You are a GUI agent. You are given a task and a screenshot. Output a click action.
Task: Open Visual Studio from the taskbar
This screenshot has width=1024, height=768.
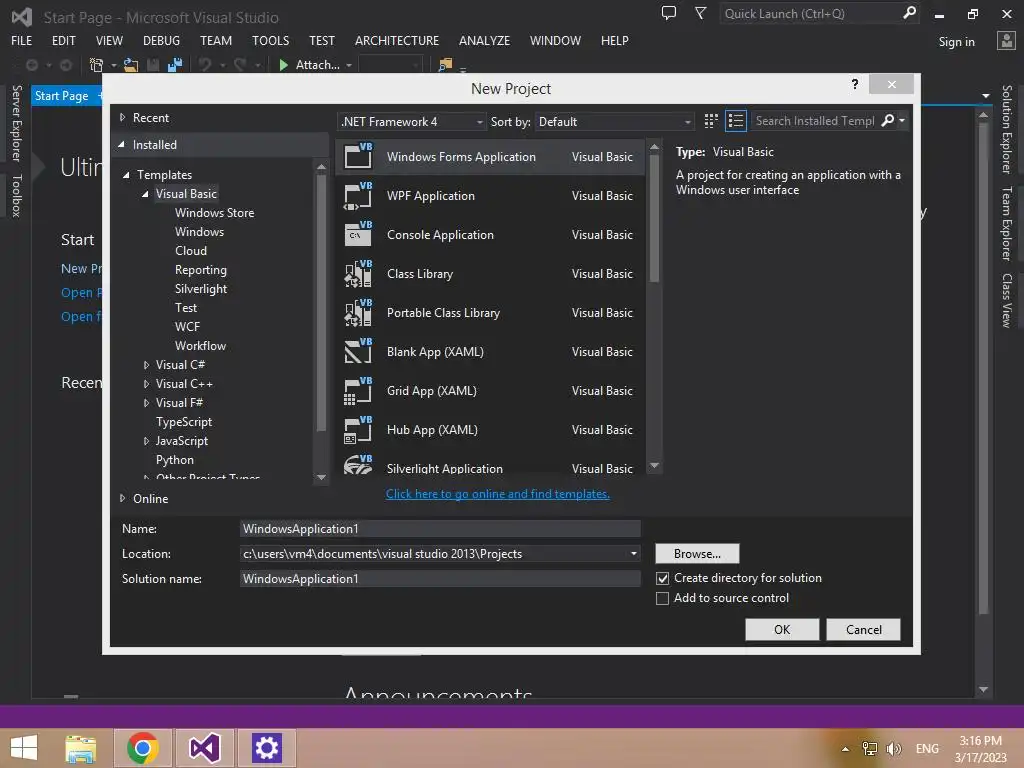[x=204, y=748]
